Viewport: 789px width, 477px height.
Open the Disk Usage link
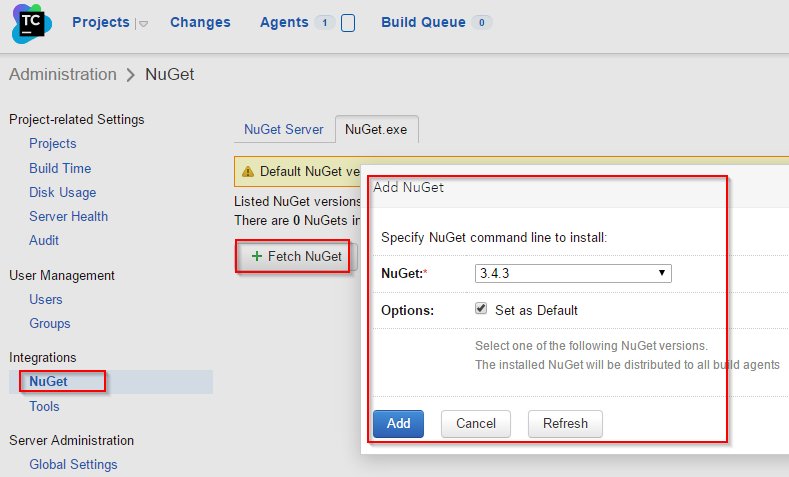62,192
